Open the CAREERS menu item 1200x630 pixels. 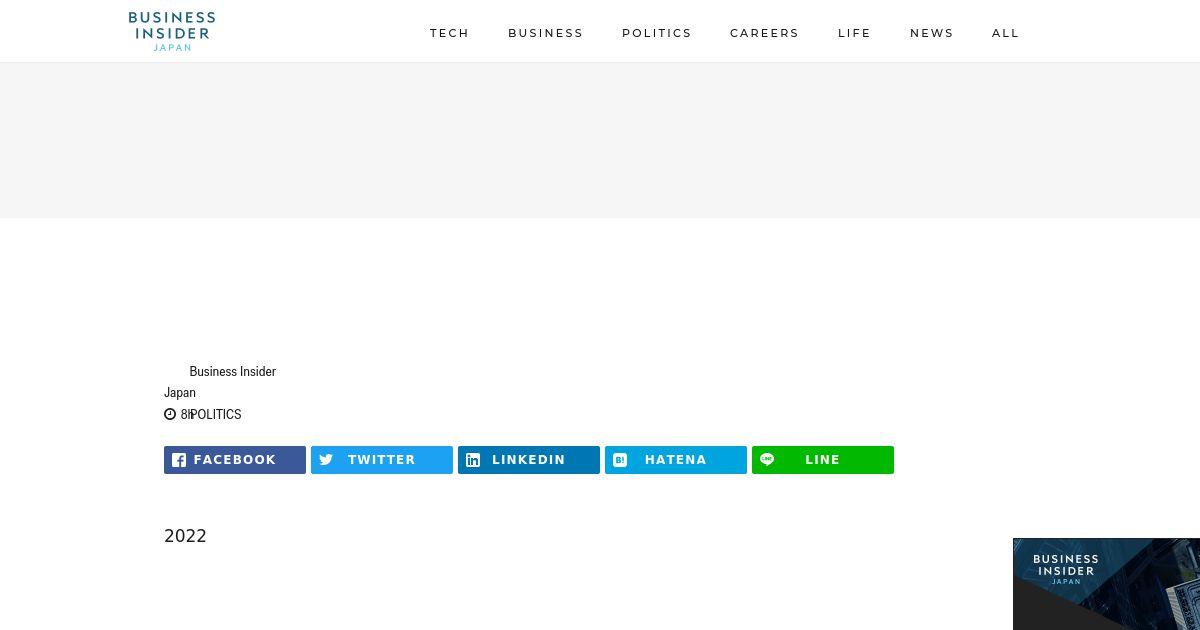click(x=764, y=33)
